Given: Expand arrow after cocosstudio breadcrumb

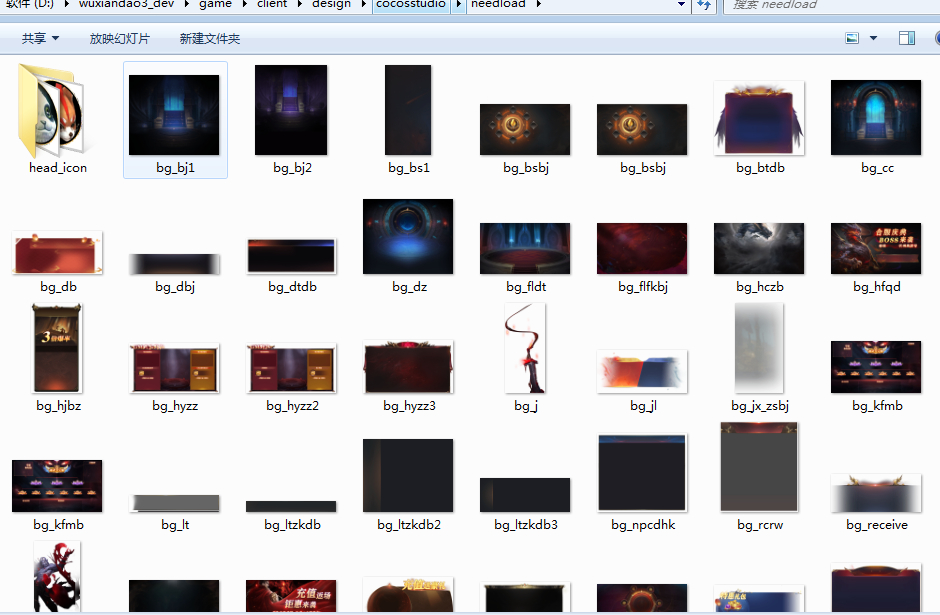Looking at the screenshot, I should tap(459, 5).
